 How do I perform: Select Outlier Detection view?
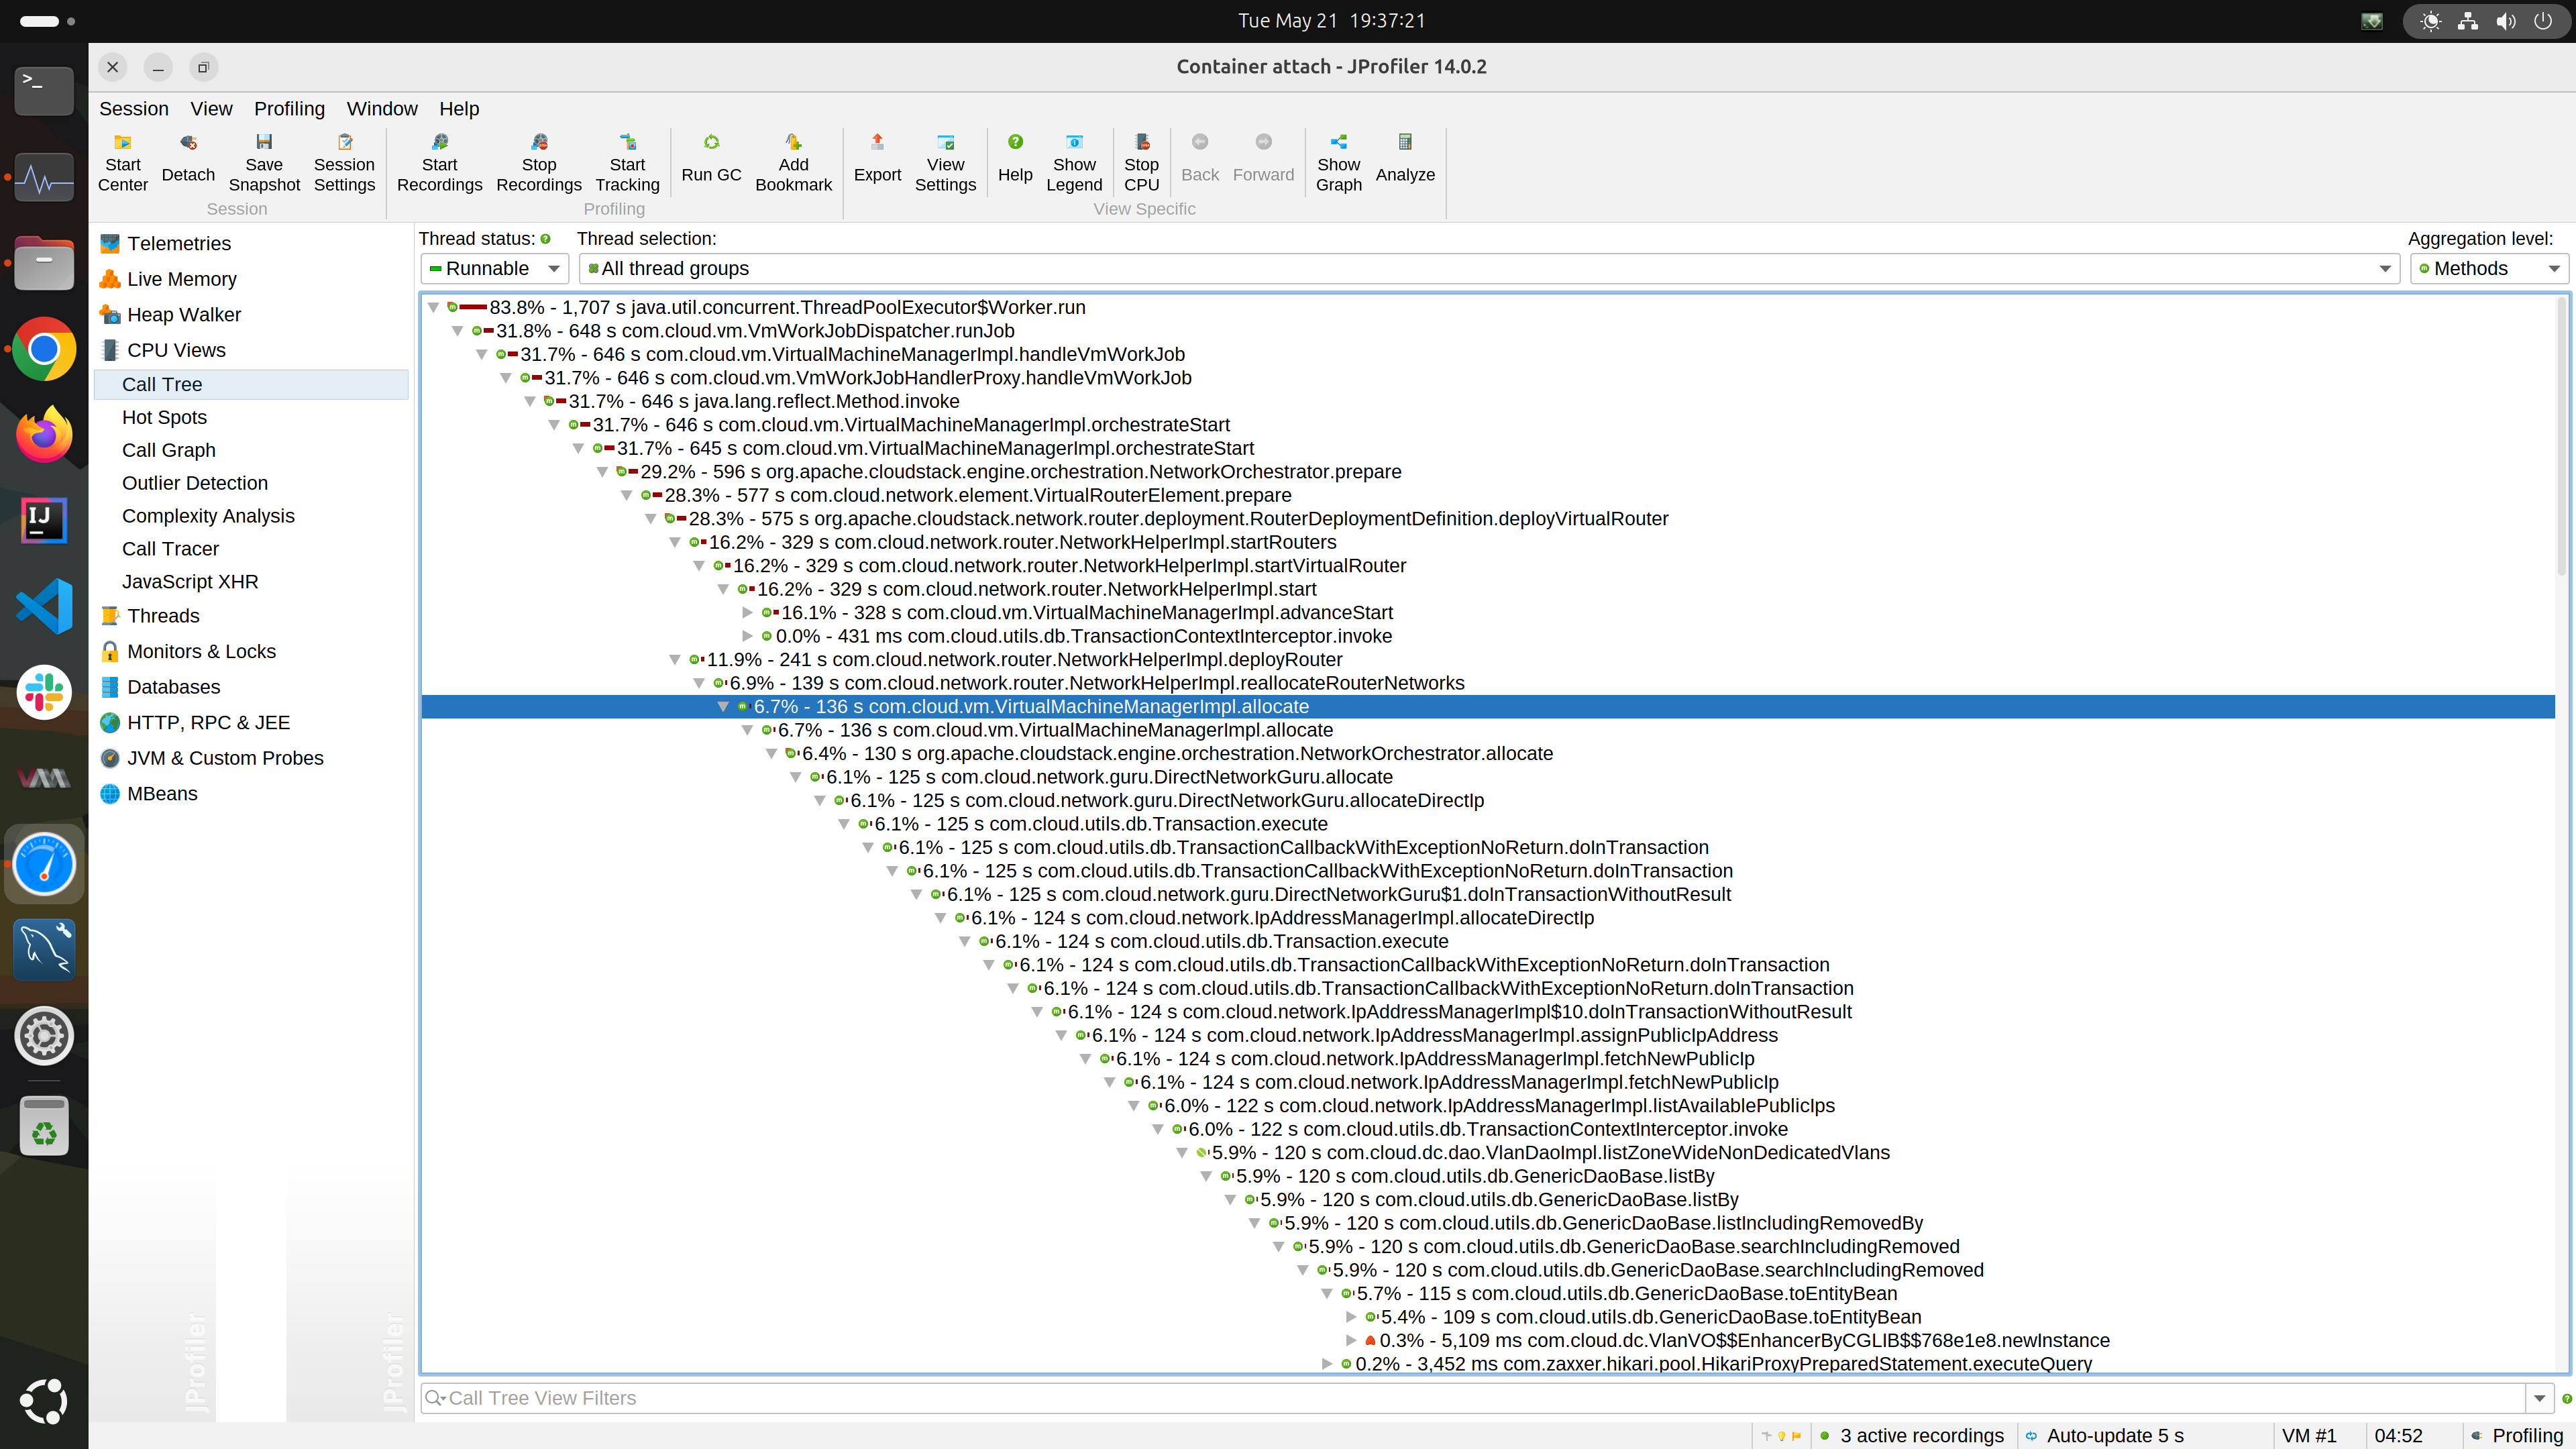tap(195, 483)
